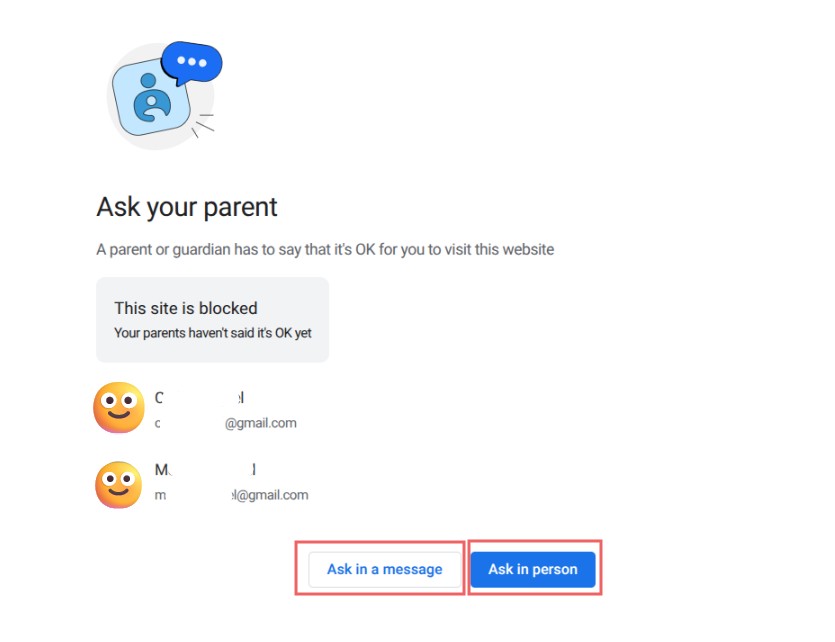This screenshot has width=835, height=642.
Task: Click the parent-and-child figure icon
Action: [152, 98]
